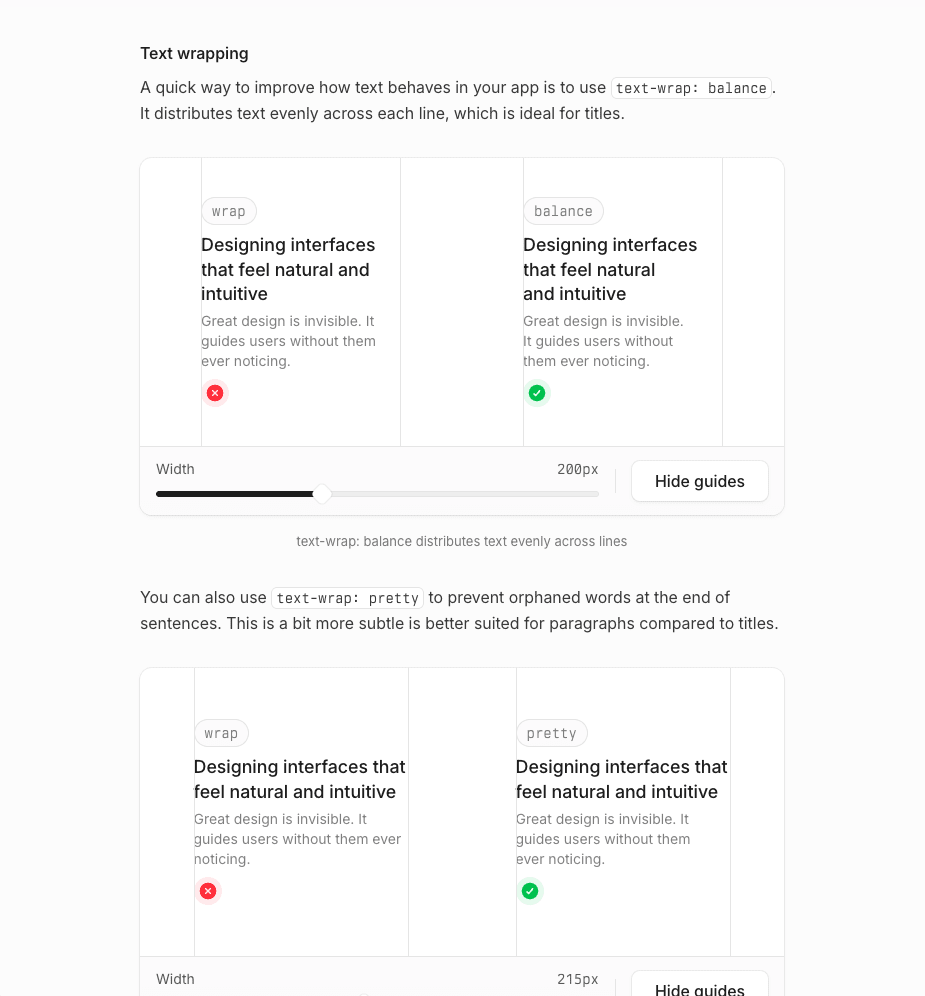Image resolution: width=925 pixels, height=996 pixels.
Task: Click the Width label in the balance demo
Action: tap(175, 469)
